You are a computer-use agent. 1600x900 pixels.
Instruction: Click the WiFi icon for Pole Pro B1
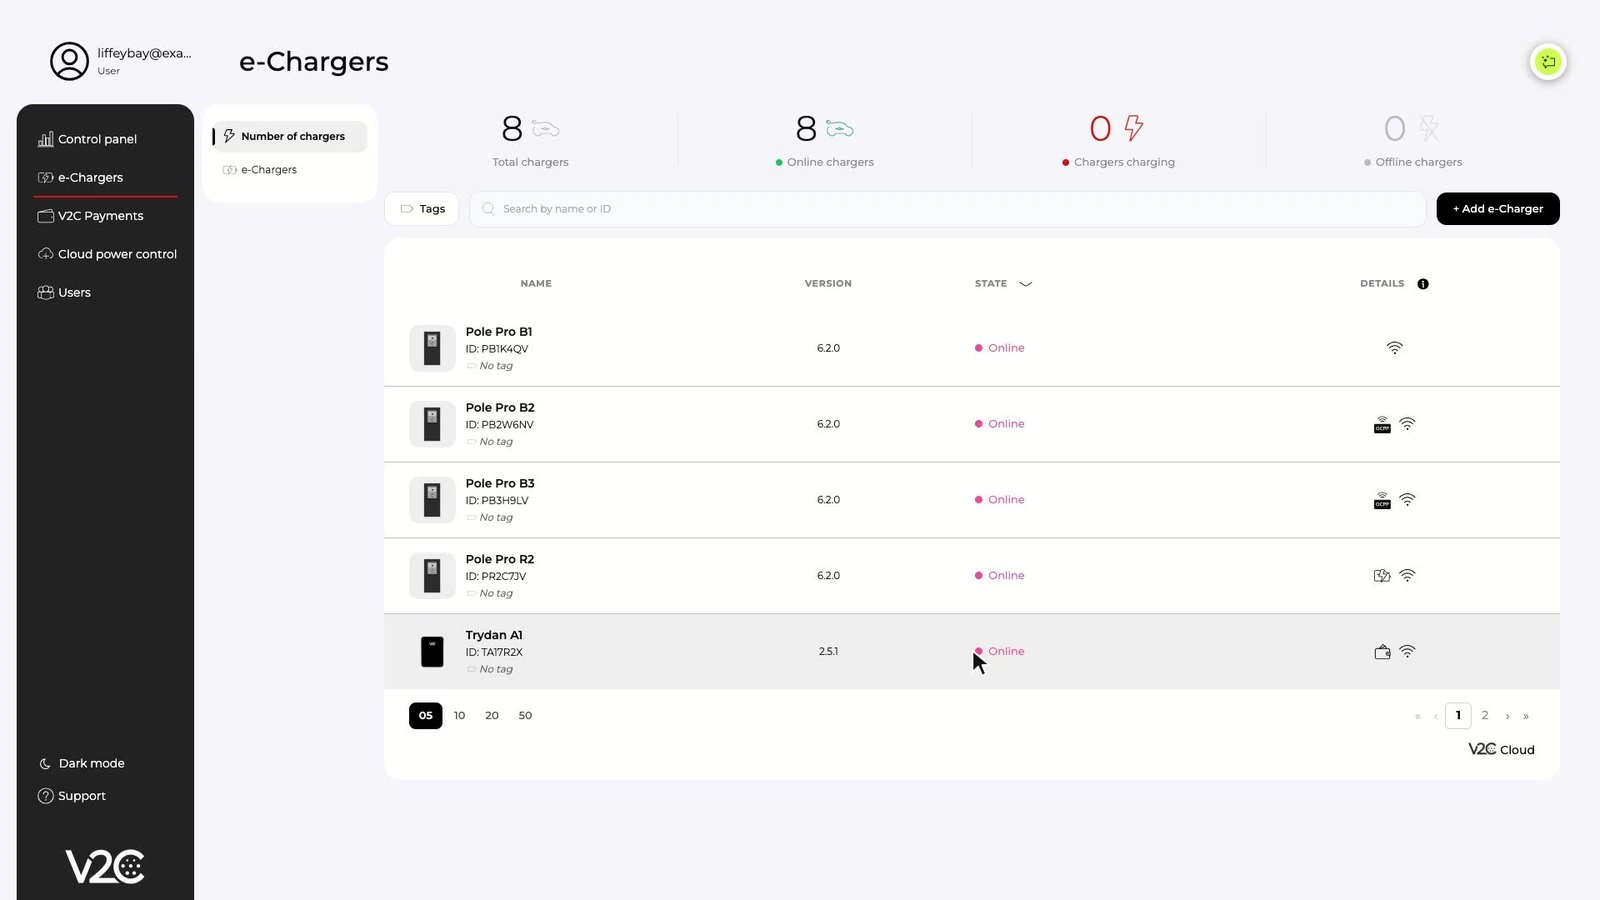[x=1394, y=348]
